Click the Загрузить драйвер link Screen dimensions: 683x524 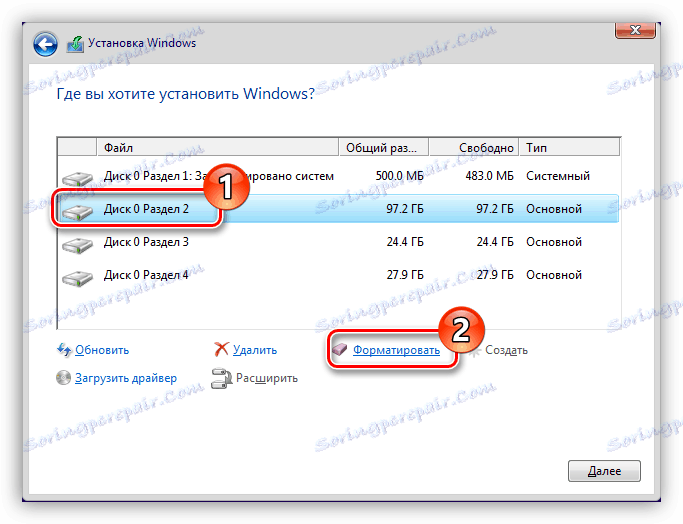[x=126, y=378]
